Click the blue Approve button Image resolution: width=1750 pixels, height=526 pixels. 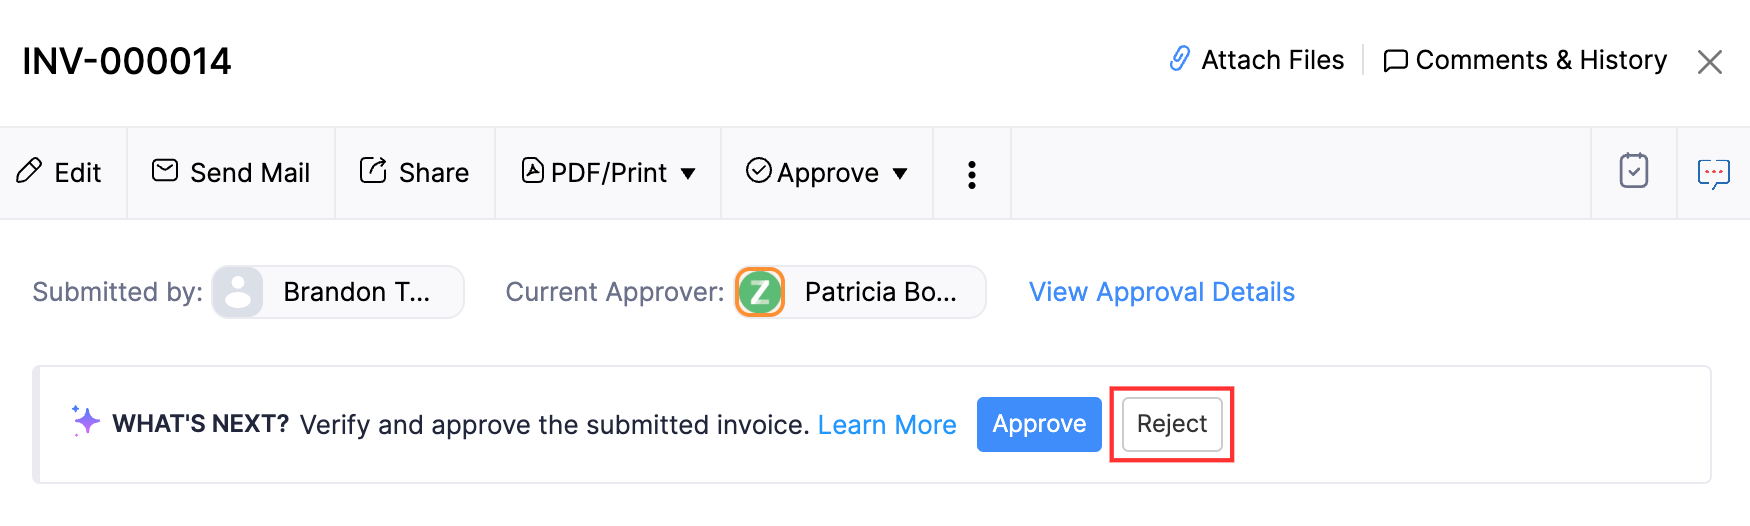pyautogui.click(x=1039, y=424)
